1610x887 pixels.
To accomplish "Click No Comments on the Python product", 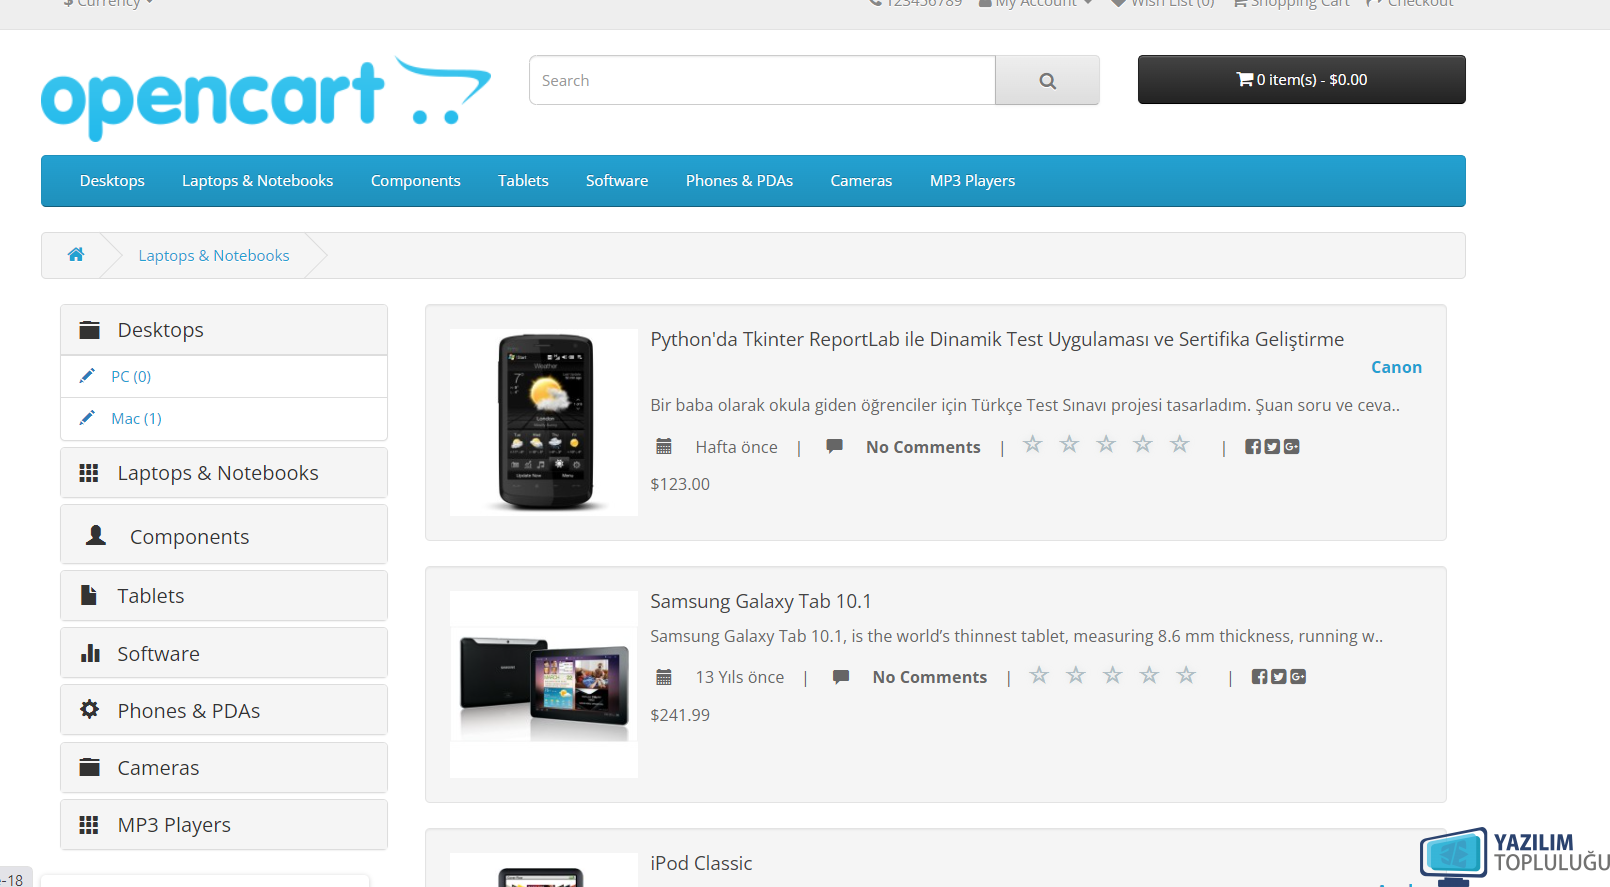I will click(923, 447).
